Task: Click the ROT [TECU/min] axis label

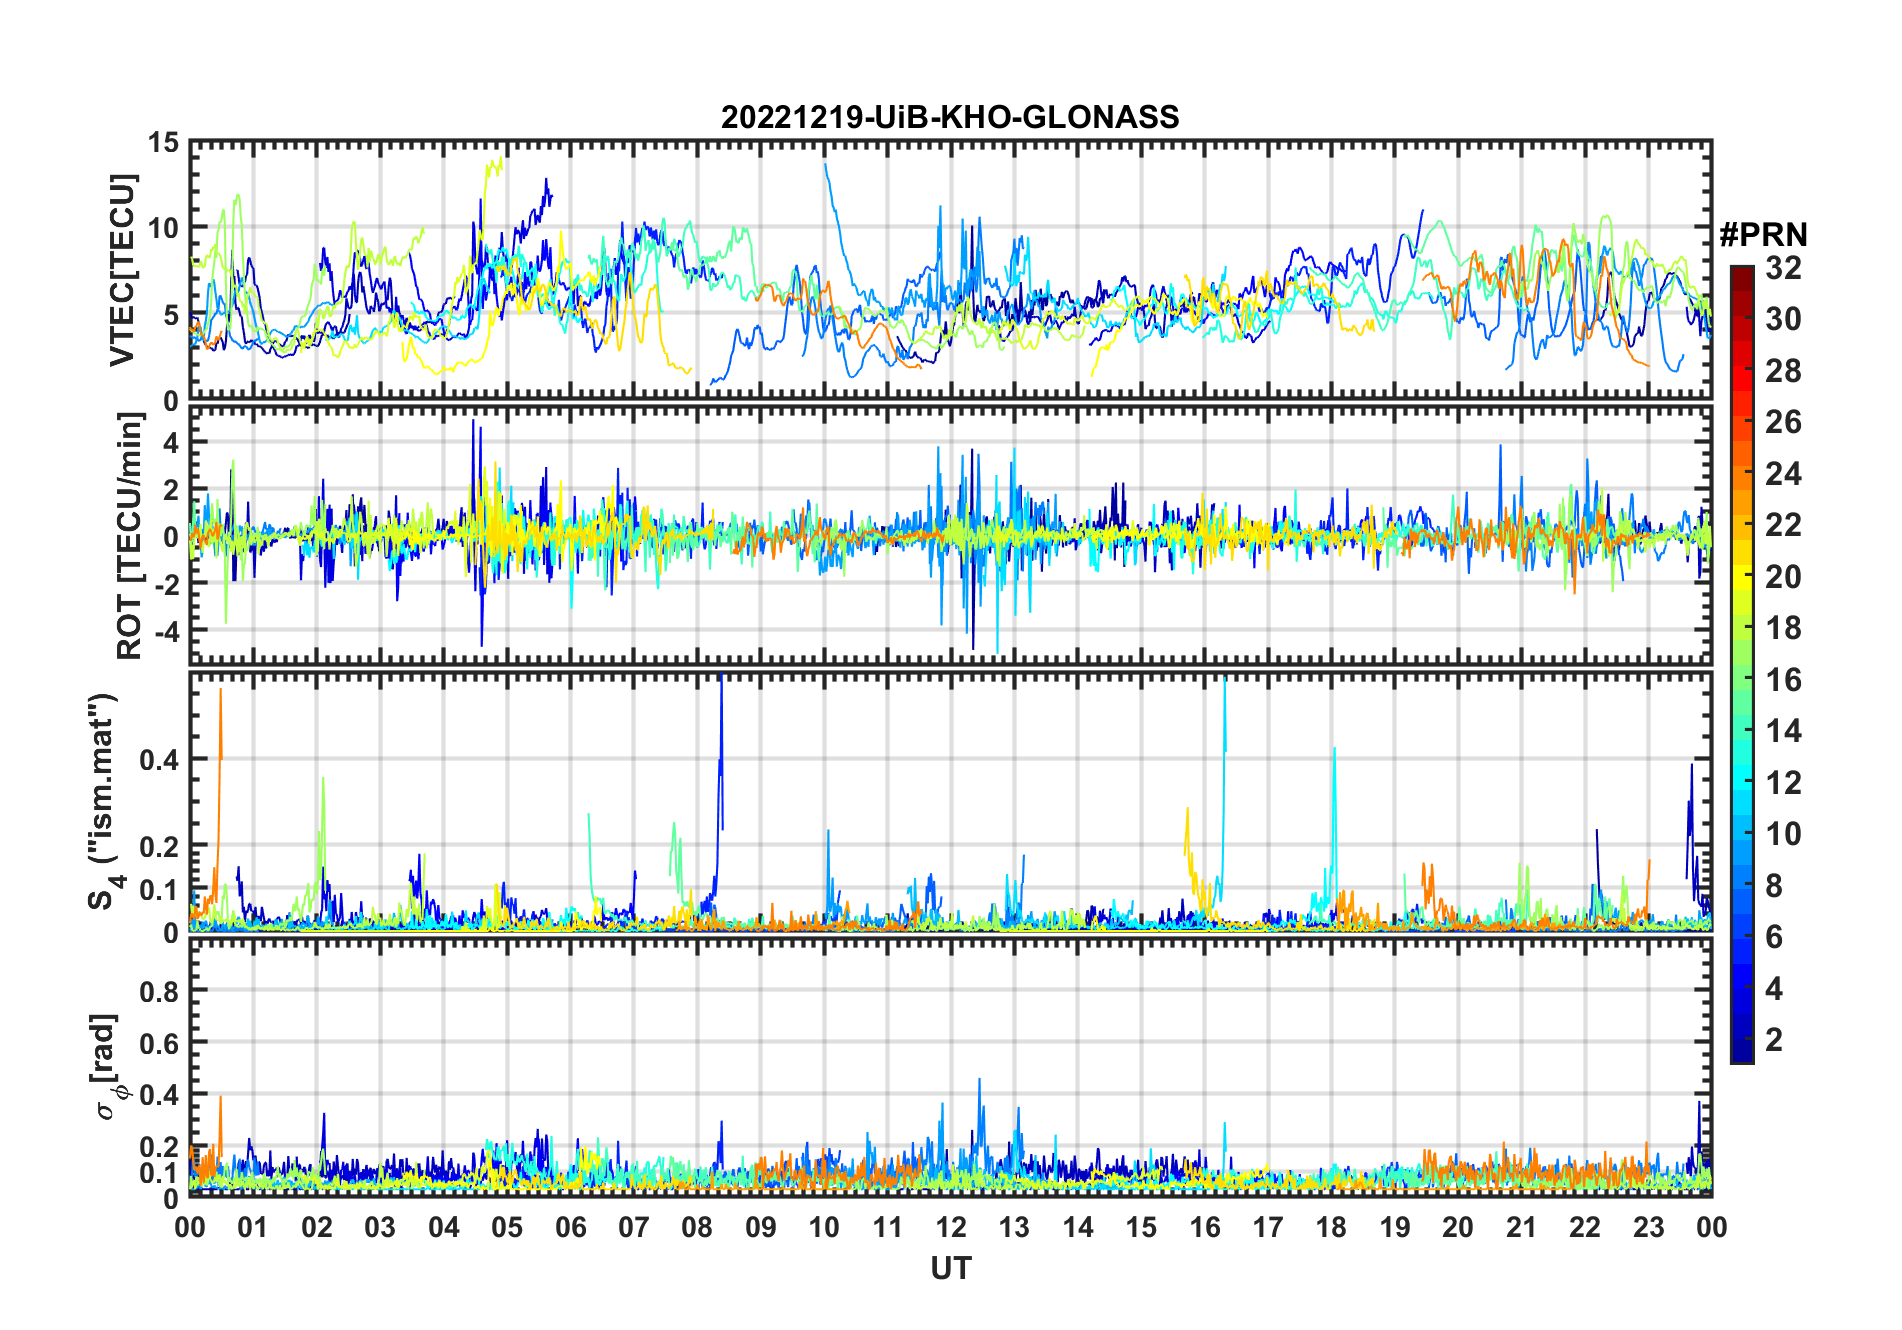Action: coord(129,536)
